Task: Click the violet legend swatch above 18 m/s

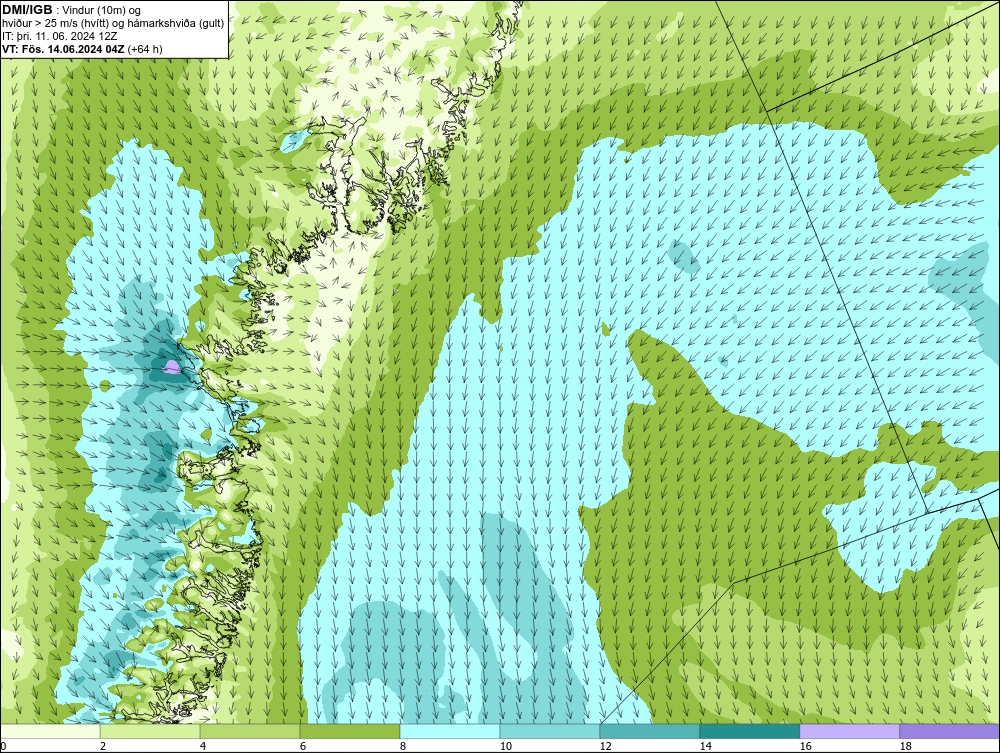Action: click(950, 731)
